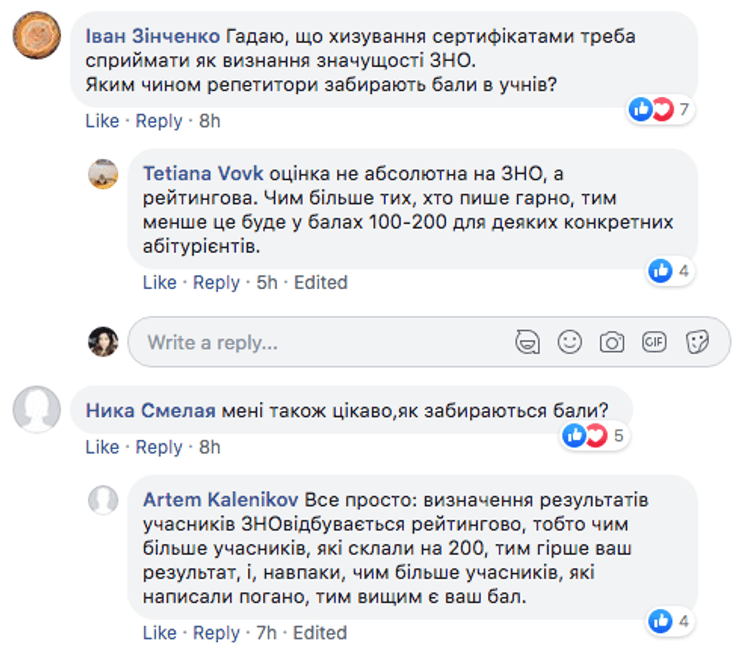This screenshot has height=657, width=740.
Task: Open Artem Kalenikov's profile via name
Action: (221, 498)
